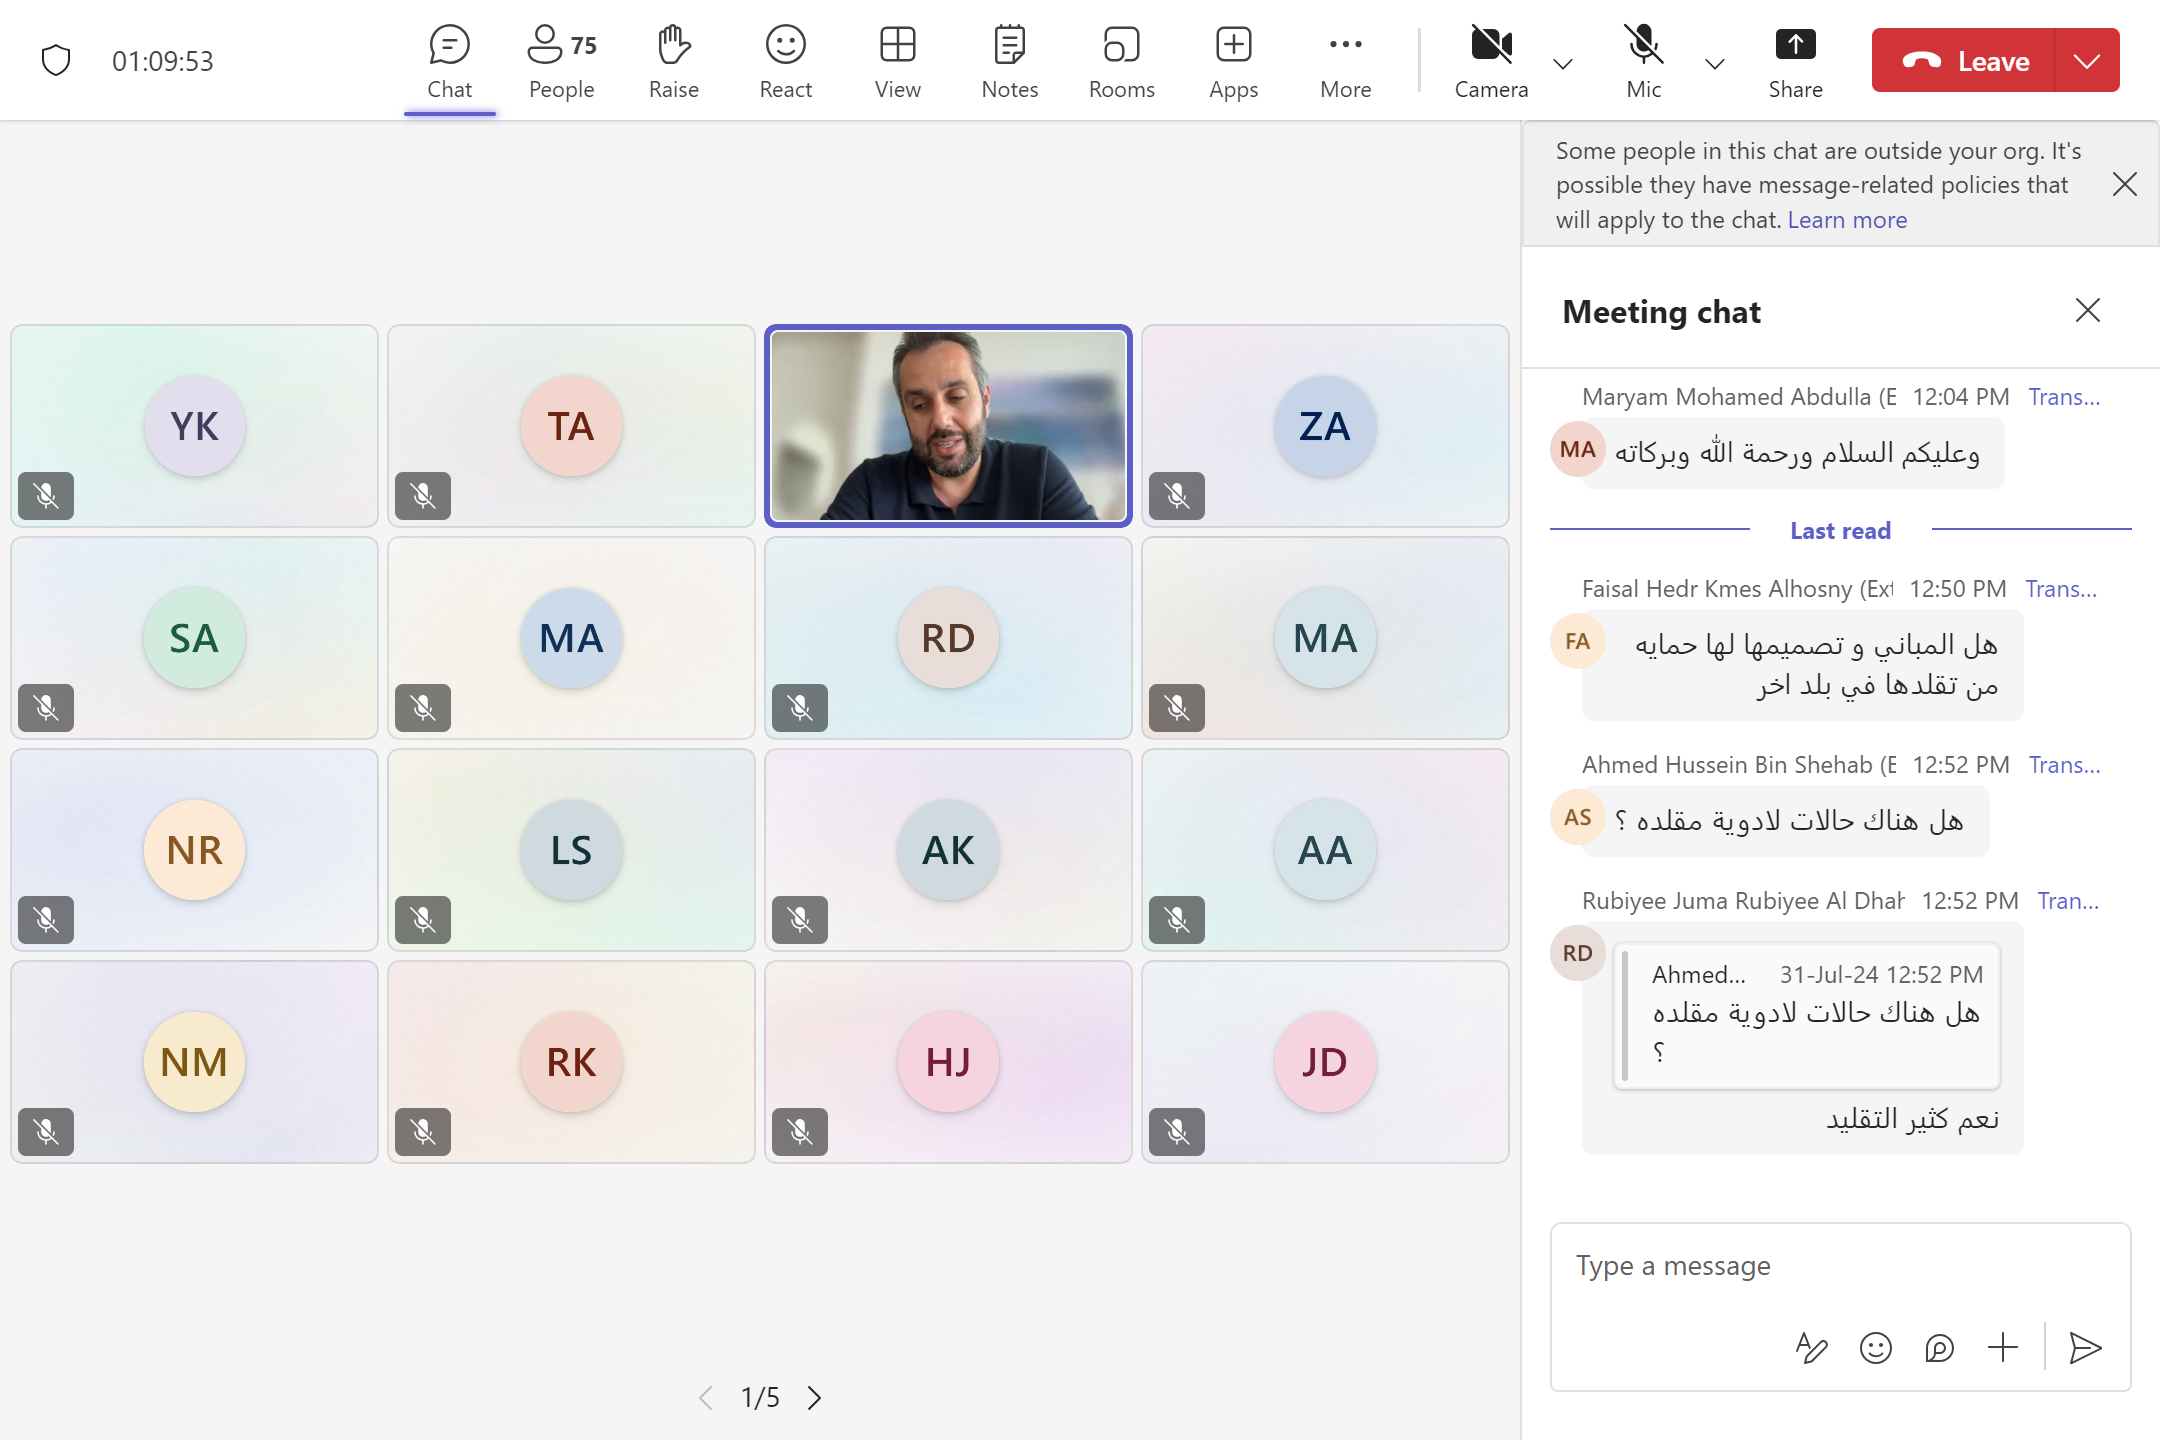Image resolution: width=2160 pixels, height=1440 pixels.
Task: Click the Format text icon in message box
Action: tap(1811, 1348)
